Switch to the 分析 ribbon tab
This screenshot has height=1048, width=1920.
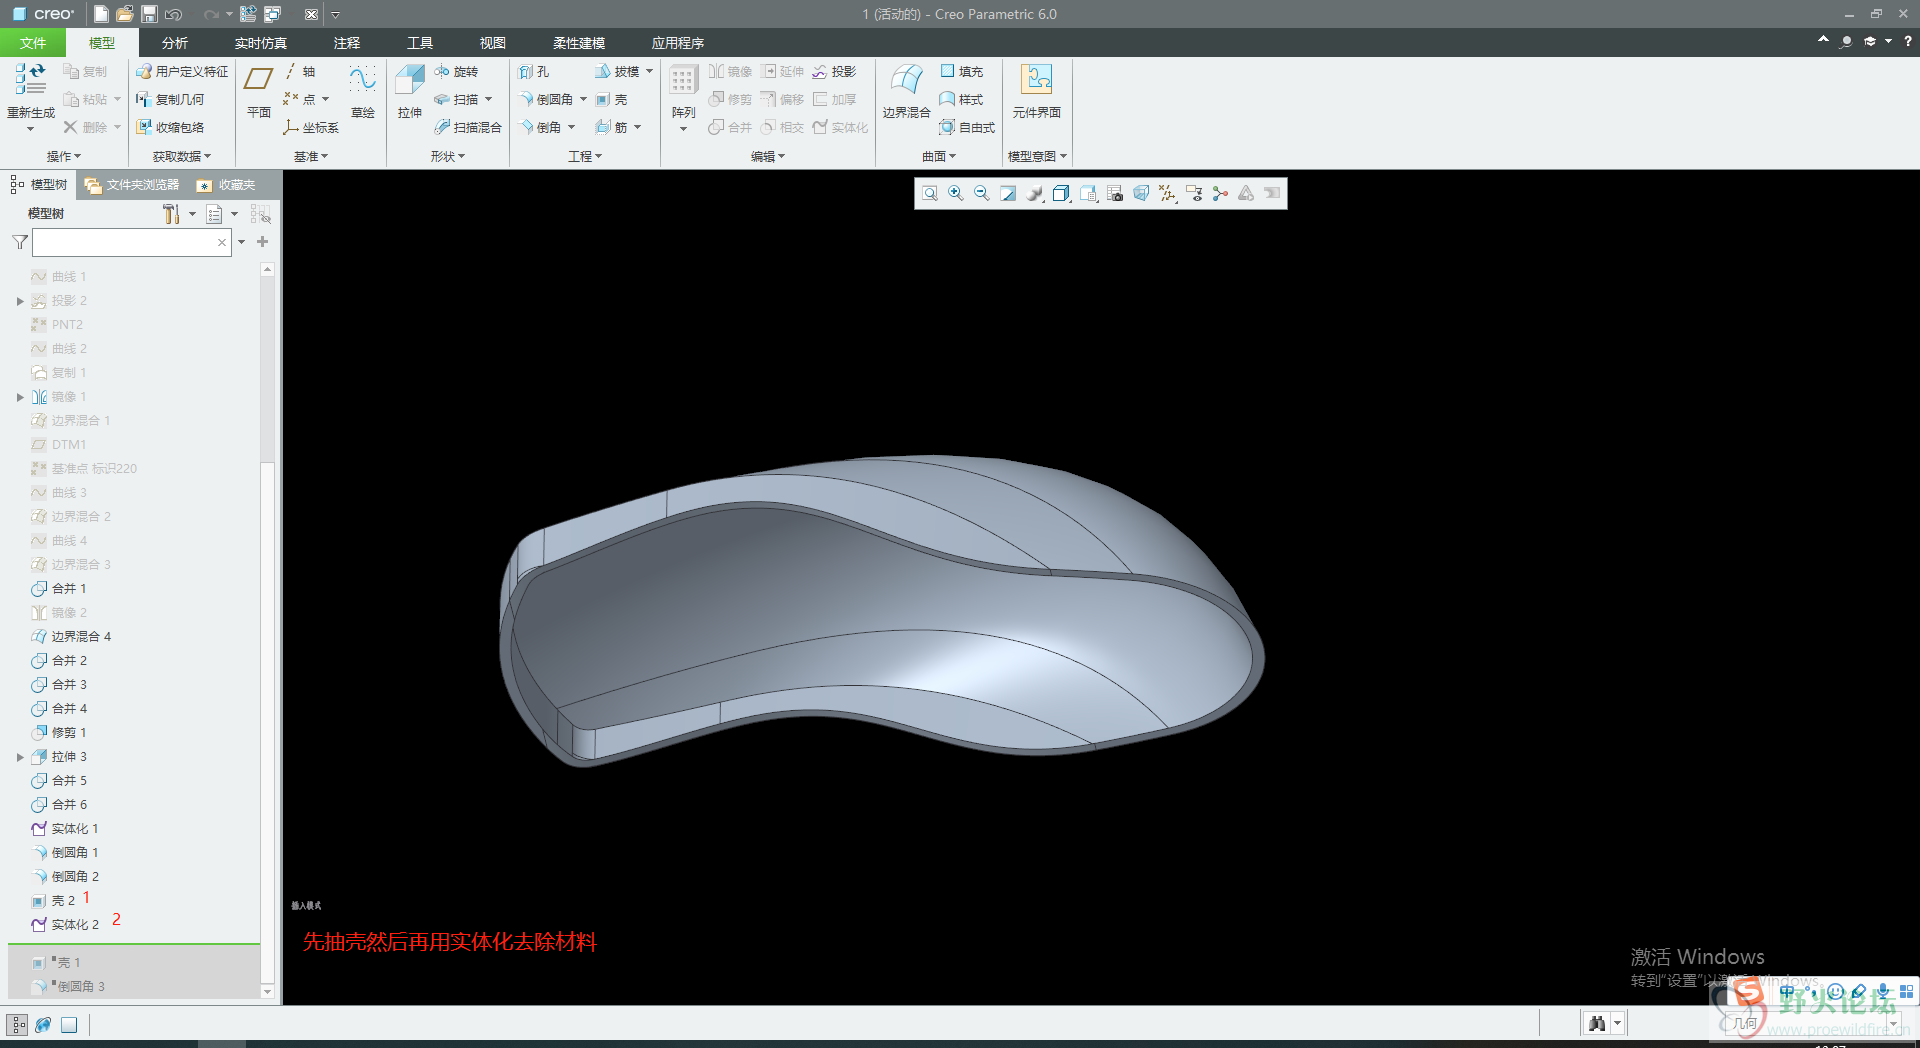tap(175, 43)
